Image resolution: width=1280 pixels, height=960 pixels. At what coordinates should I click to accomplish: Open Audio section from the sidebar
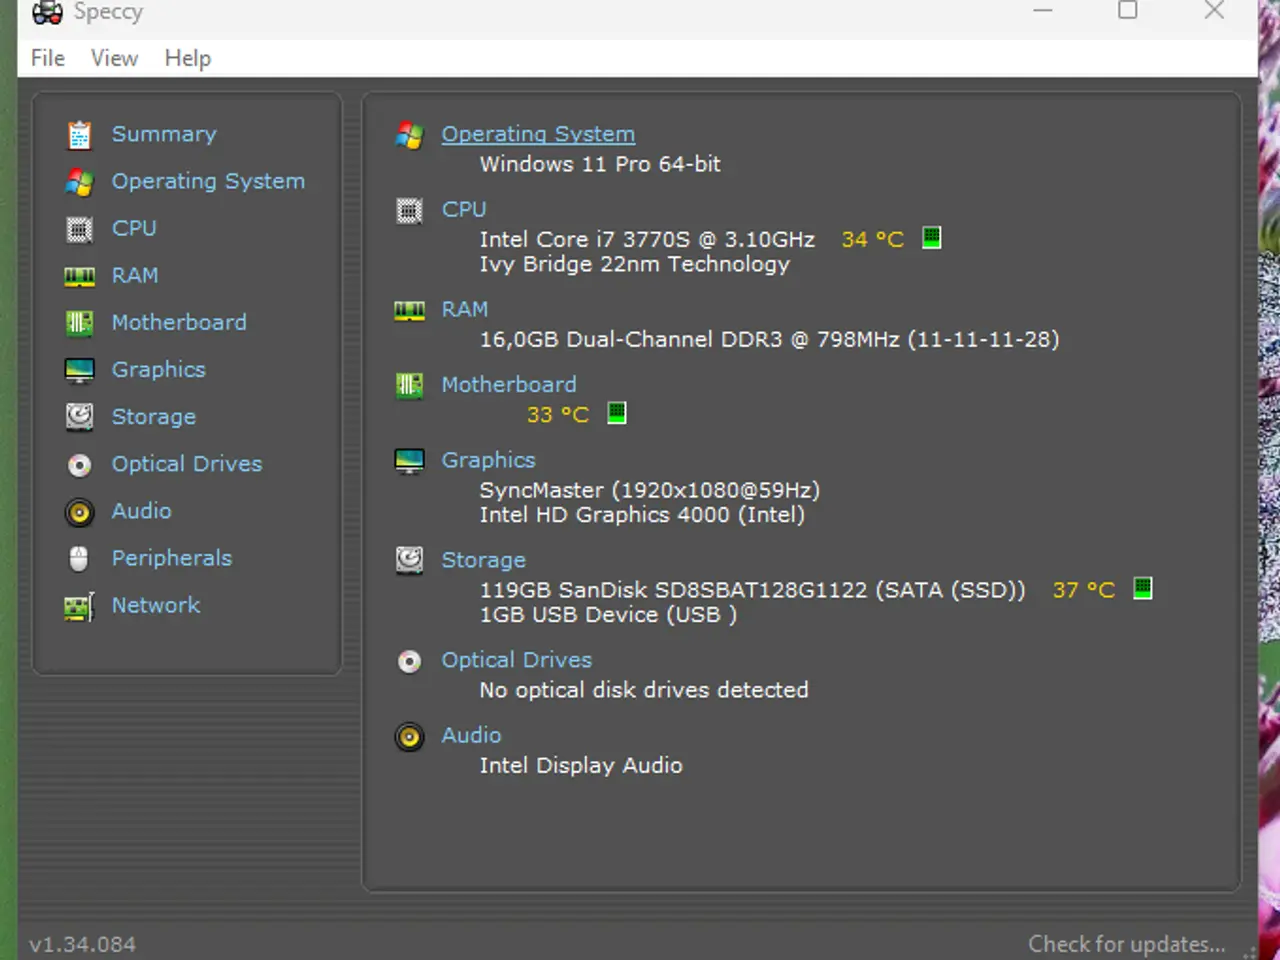[x=141, y=511]
